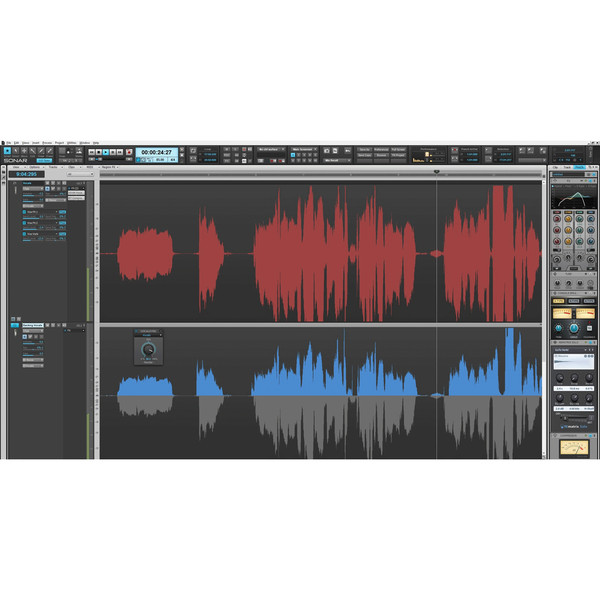Screen dimensions: 600x600
Task: Mute the Vocals track
Action: pyautogui.click(x=47, y=183)
